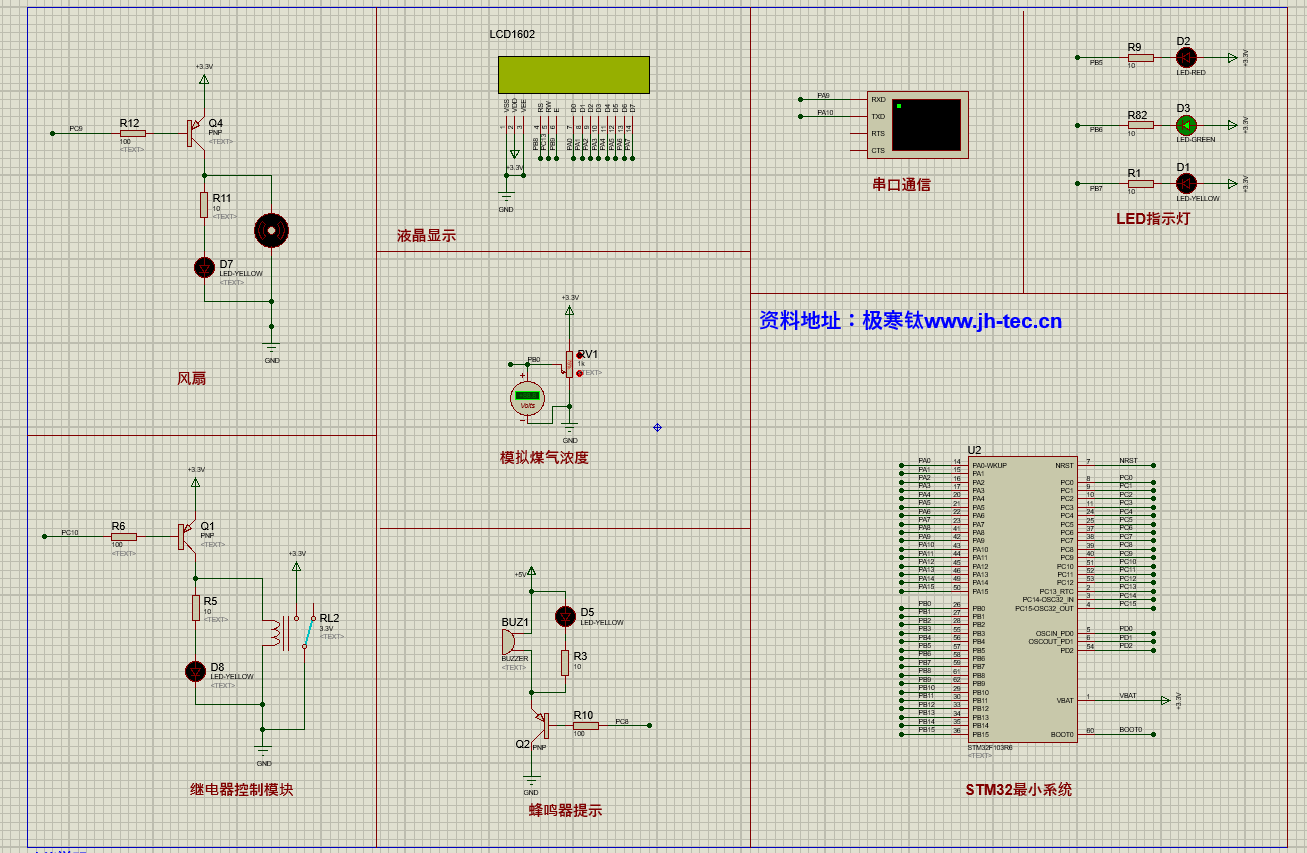Click the PA0-WKUP pin label
Screen dimensions: 1307x853
pyautogui.click(x=989, y=465)
